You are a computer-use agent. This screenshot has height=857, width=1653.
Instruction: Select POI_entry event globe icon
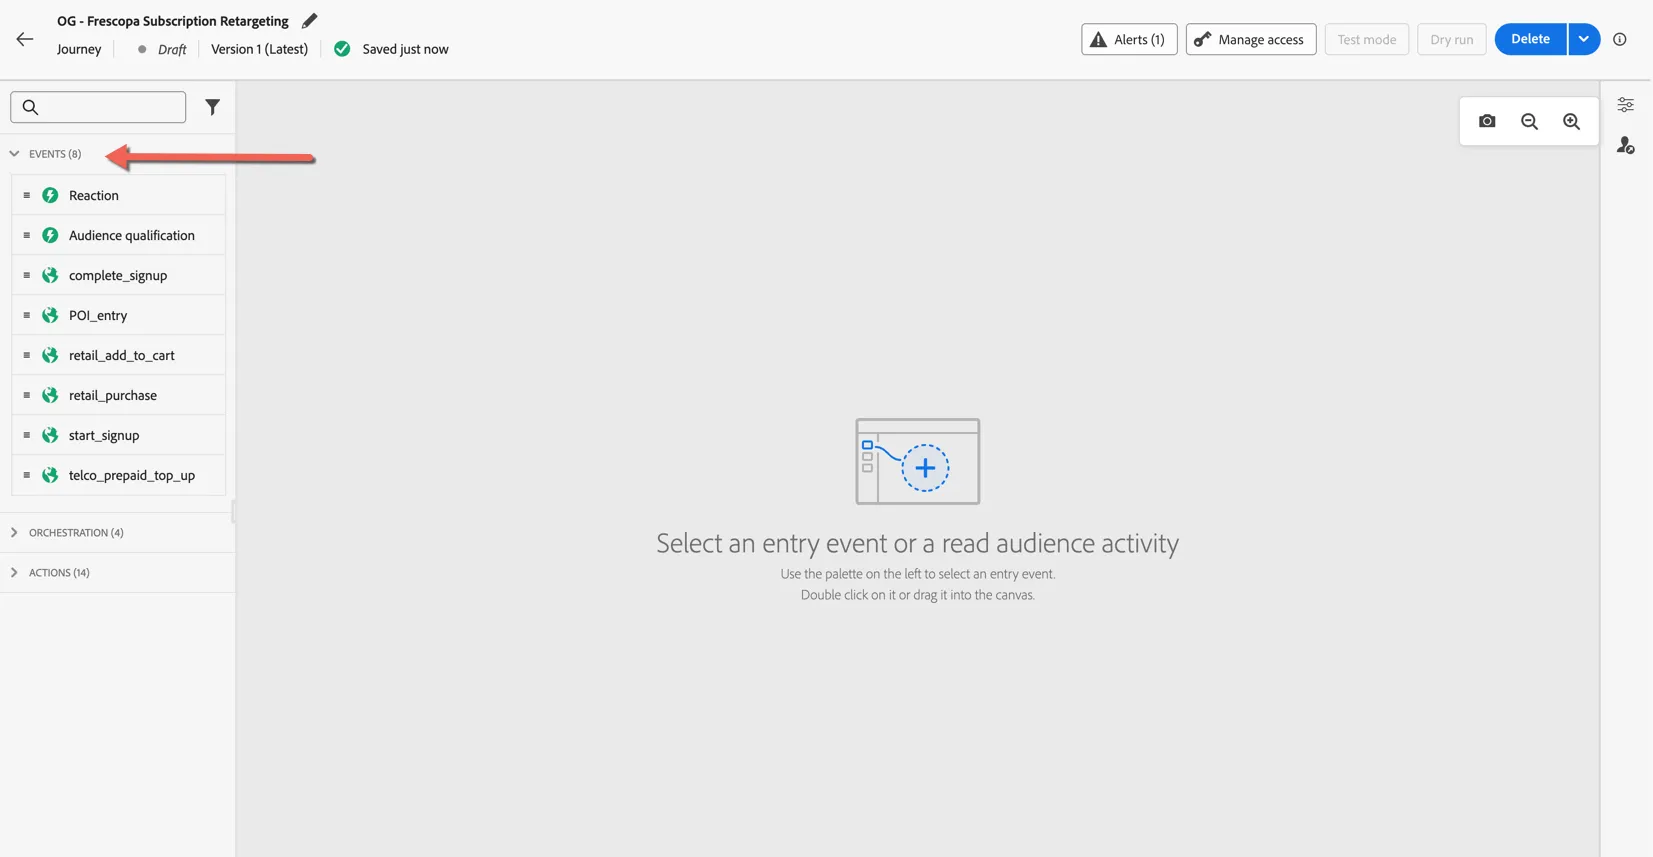pyautogui.click(x=50, y=315)
